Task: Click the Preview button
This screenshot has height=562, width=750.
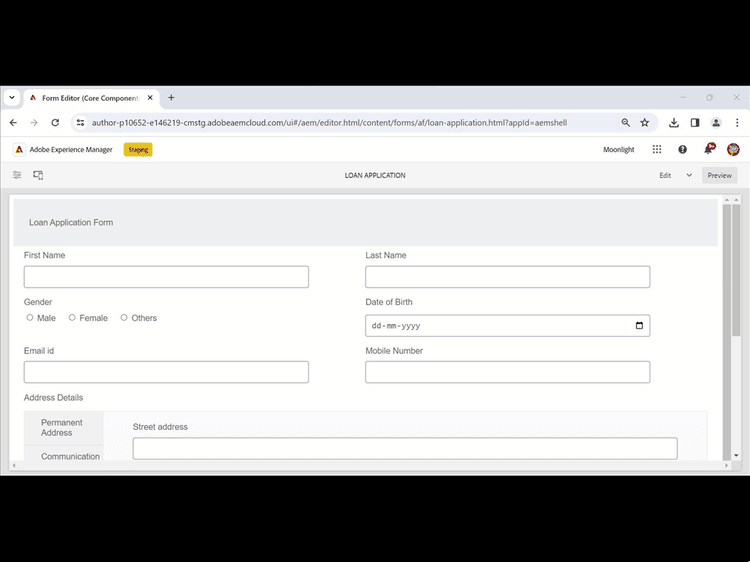Action: [719, 176]
